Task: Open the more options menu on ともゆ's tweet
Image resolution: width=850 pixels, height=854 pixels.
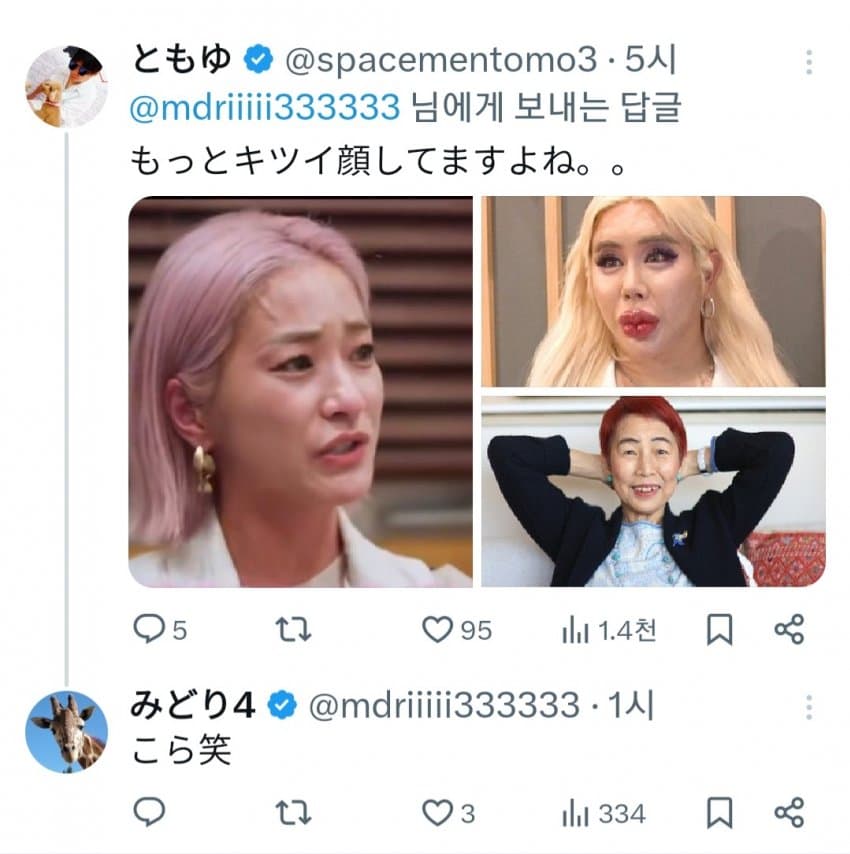Action: (x=808, y=63)
